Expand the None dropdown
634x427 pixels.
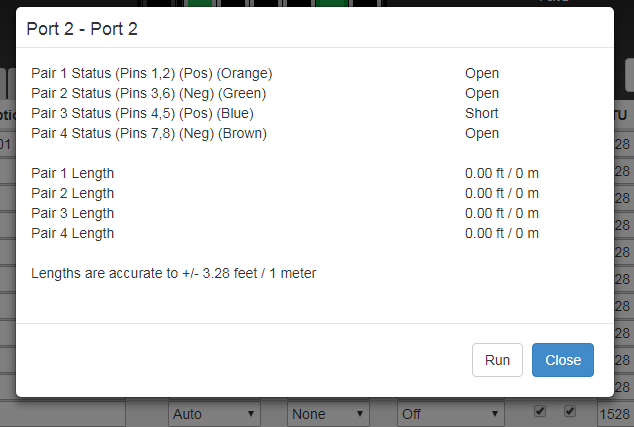pos(329,413)
